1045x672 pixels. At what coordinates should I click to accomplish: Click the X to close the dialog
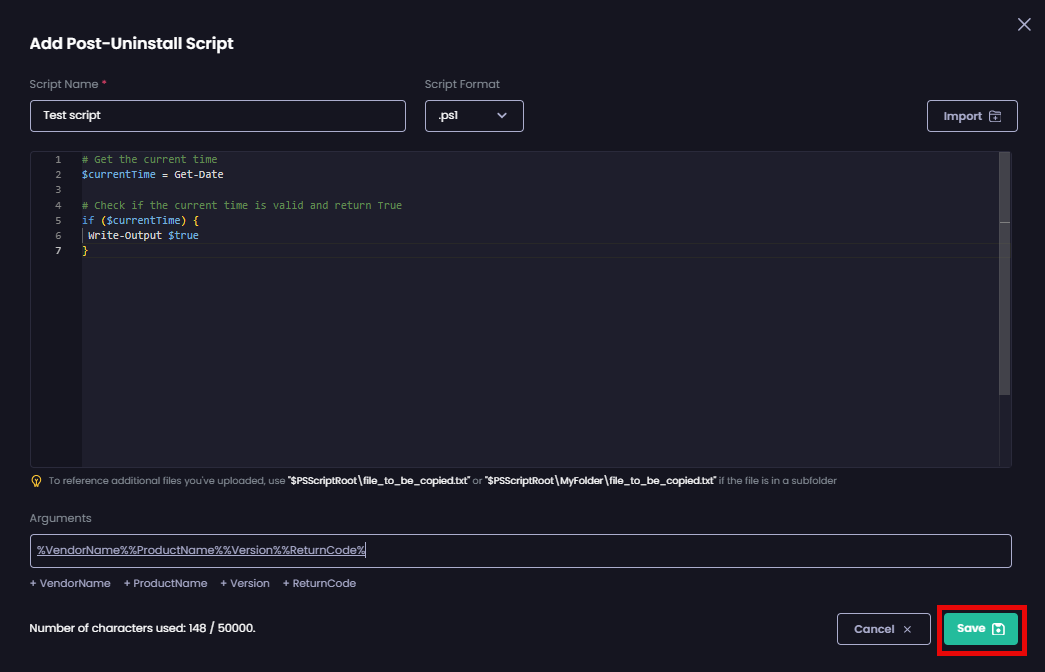point(1023,24)
